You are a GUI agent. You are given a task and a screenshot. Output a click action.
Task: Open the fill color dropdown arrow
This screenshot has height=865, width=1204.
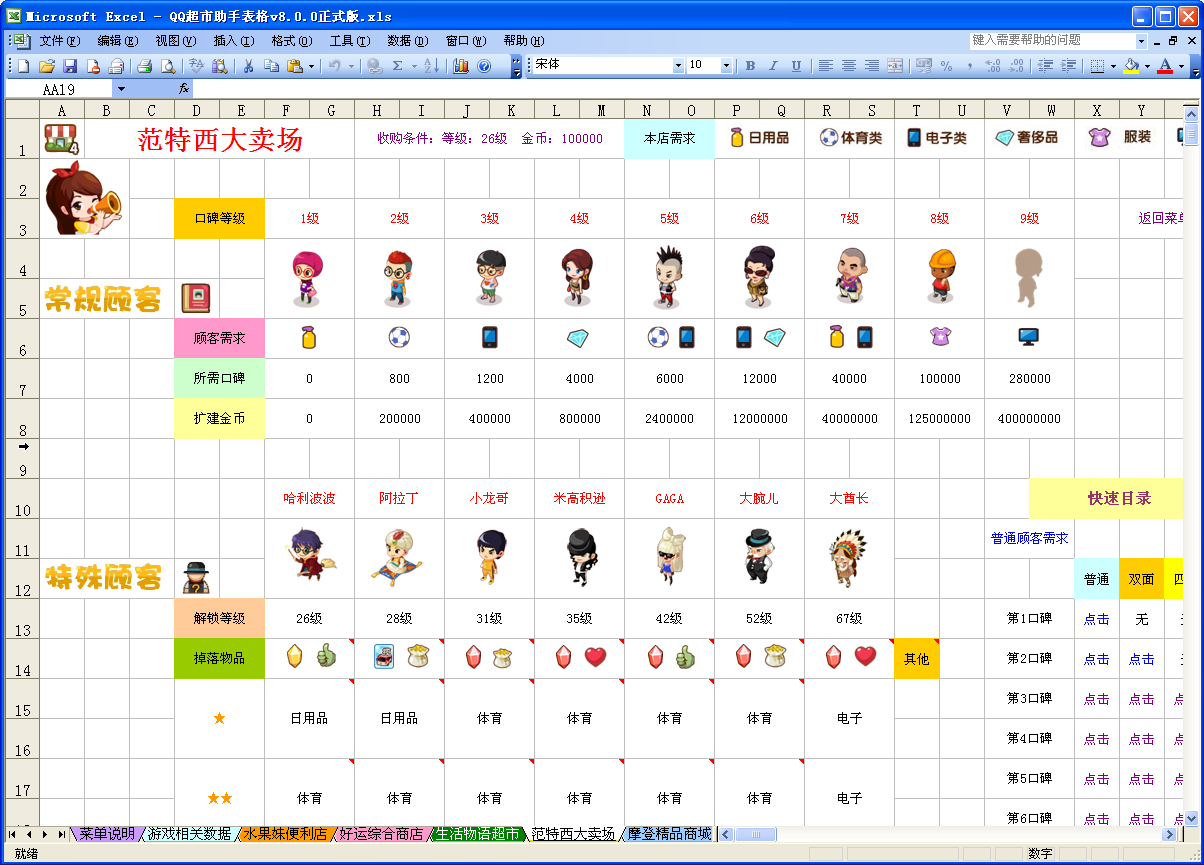coord(1147,66)
